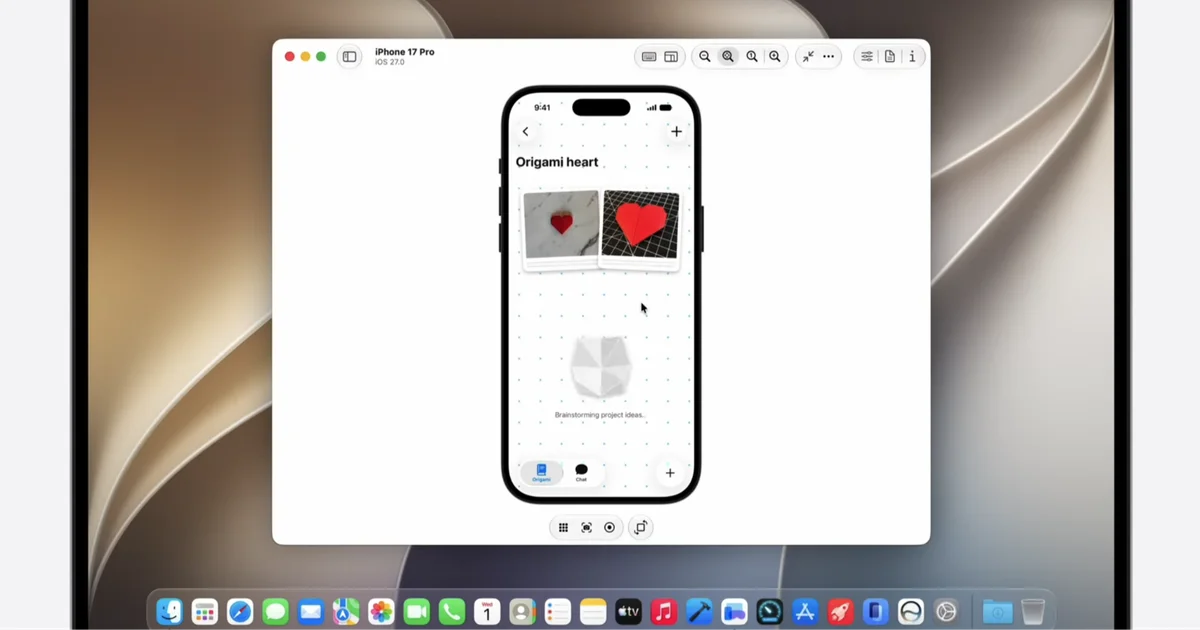Click the iPhone 17 Pro device title
This screenshot has height=630, width=1200.
(x=404, y=52)
